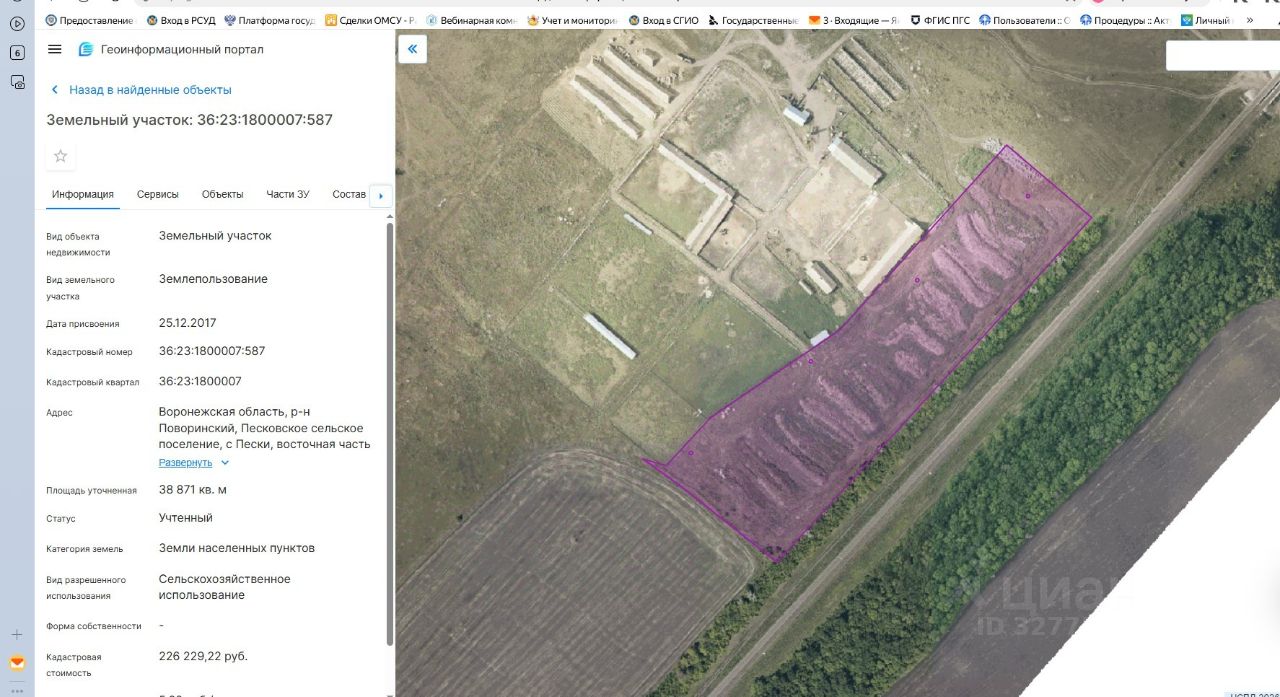Select the Земли населенных пунктов value
Screen dimensions: 1280x697
[x=237, y=548]
